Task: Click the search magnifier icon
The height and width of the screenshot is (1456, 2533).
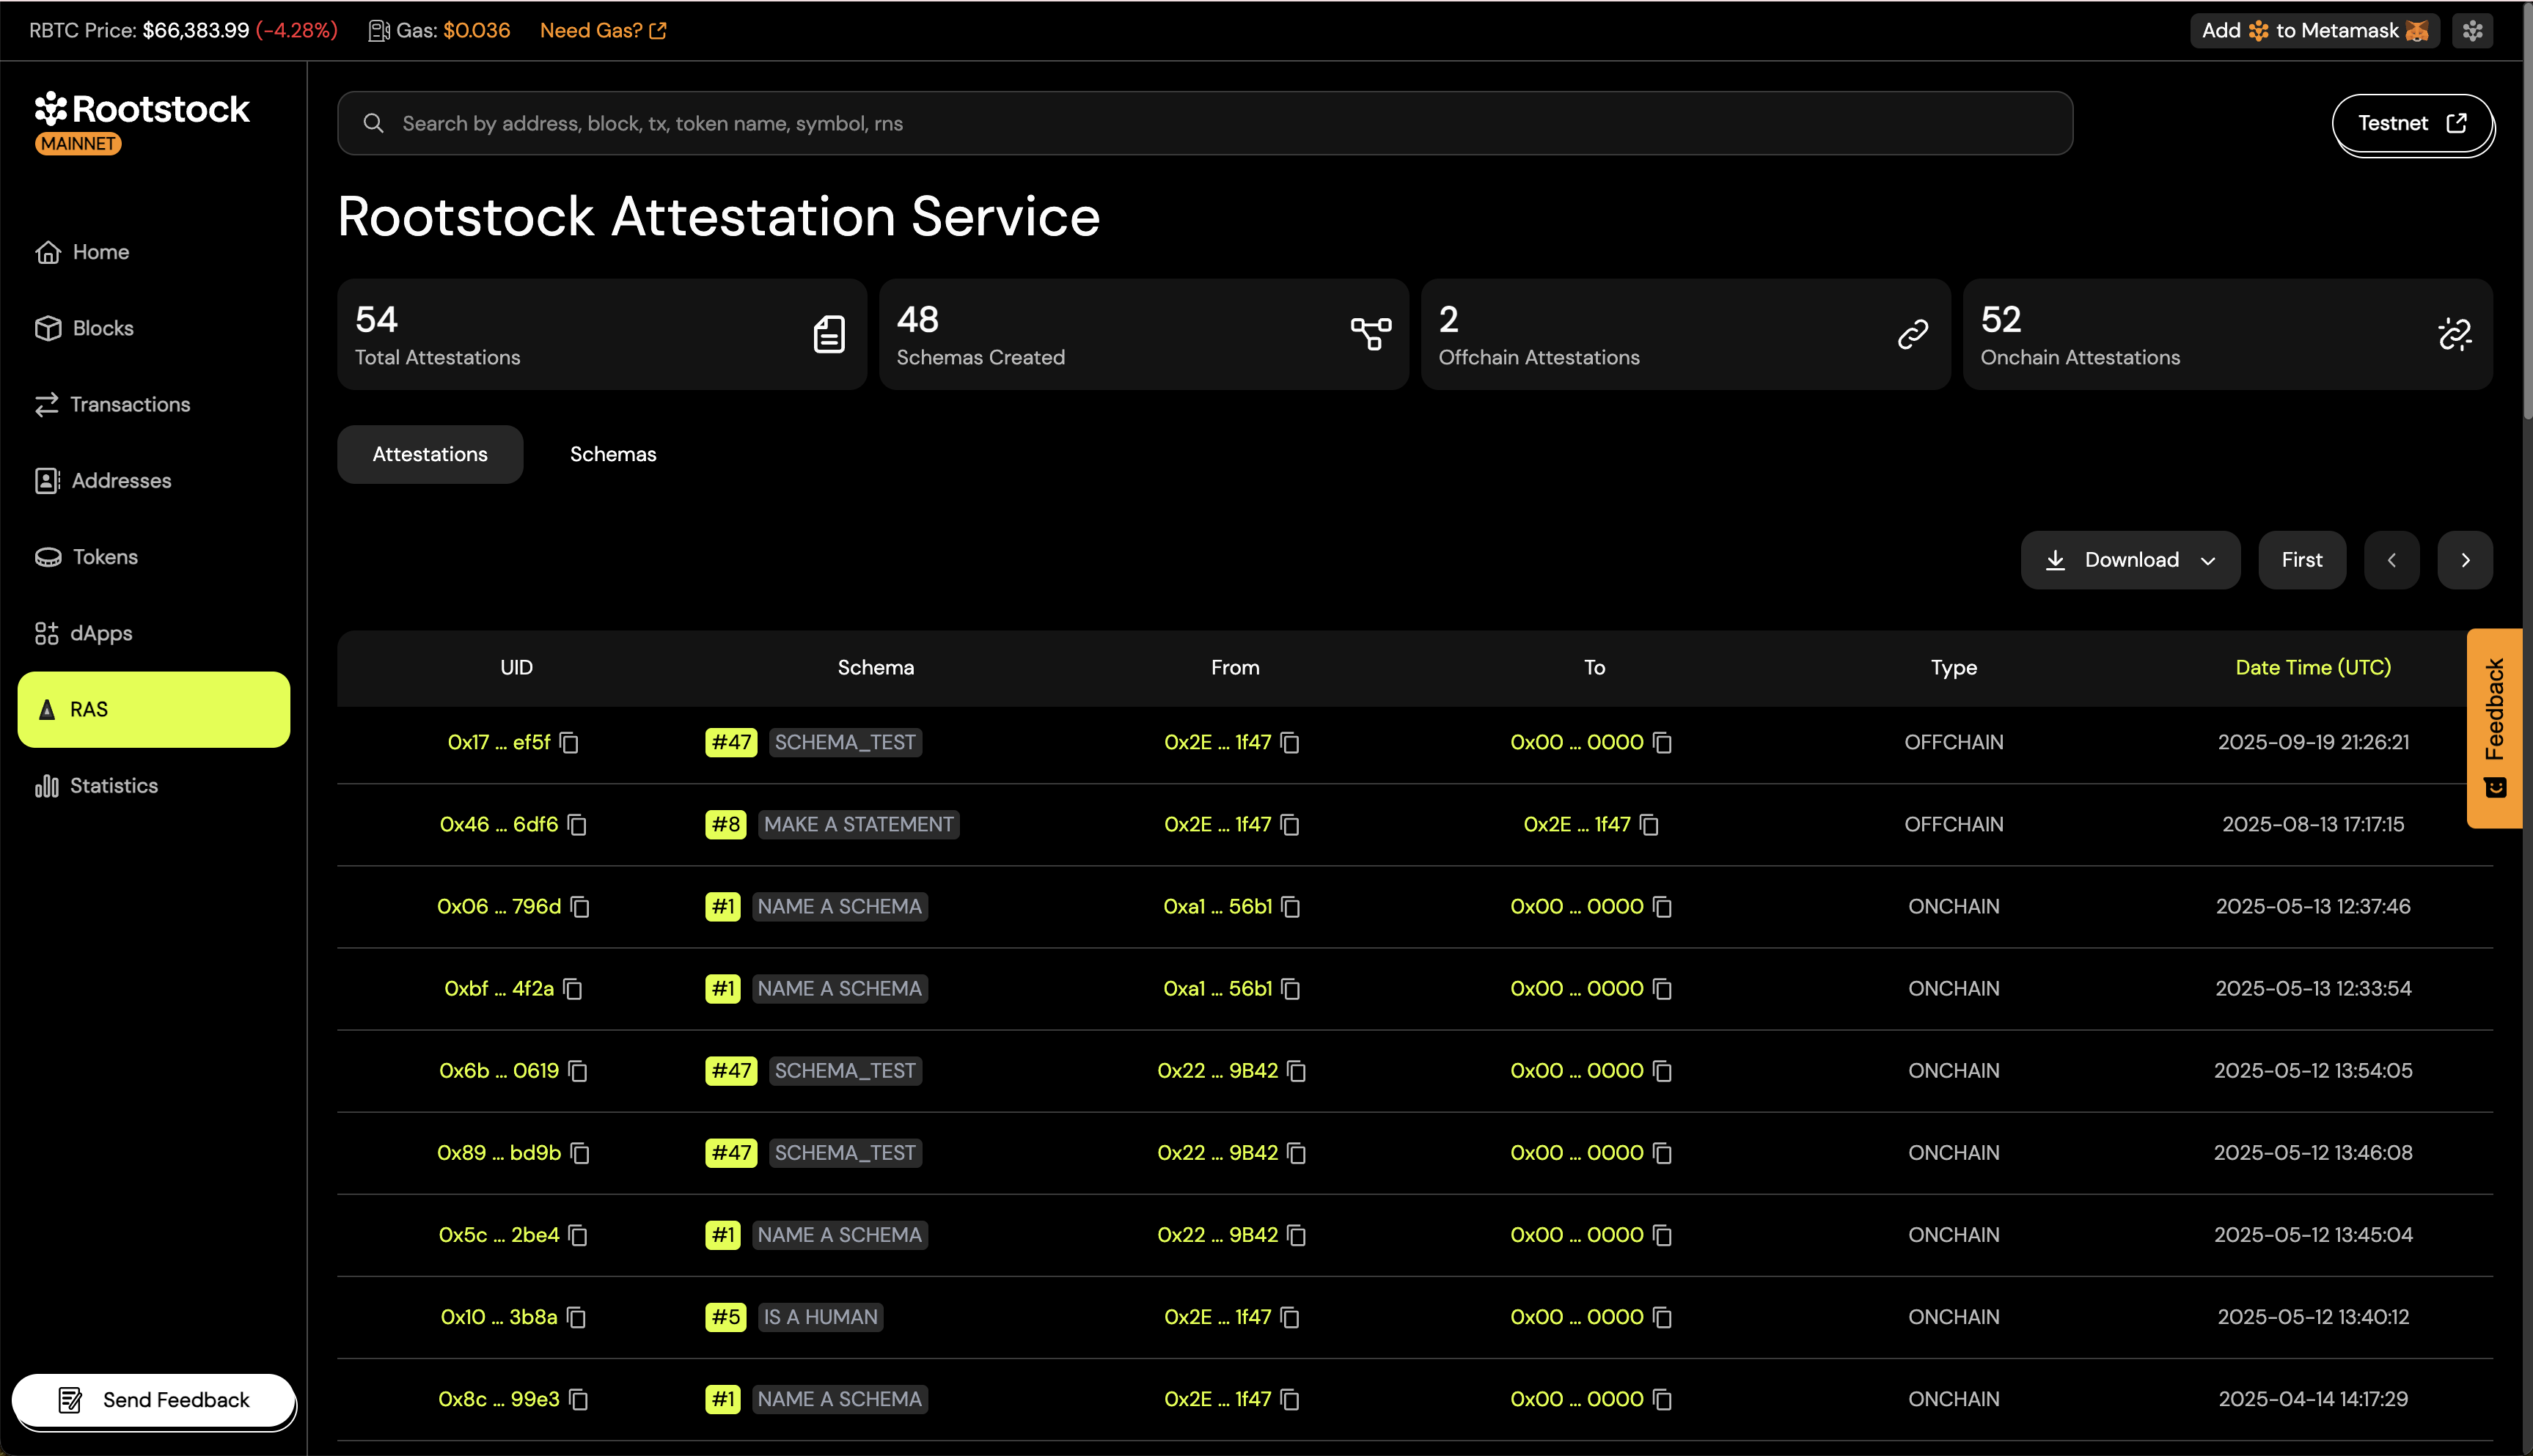Action: [373, 123]
